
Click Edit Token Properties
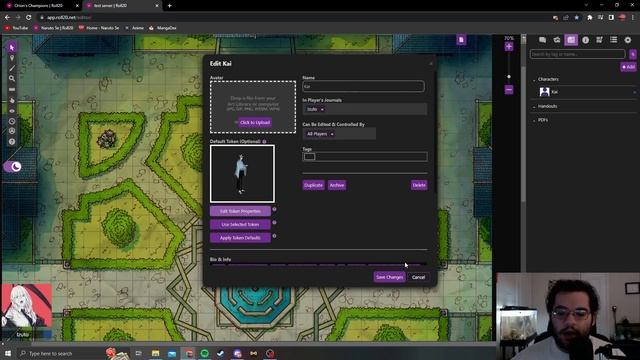240,211
